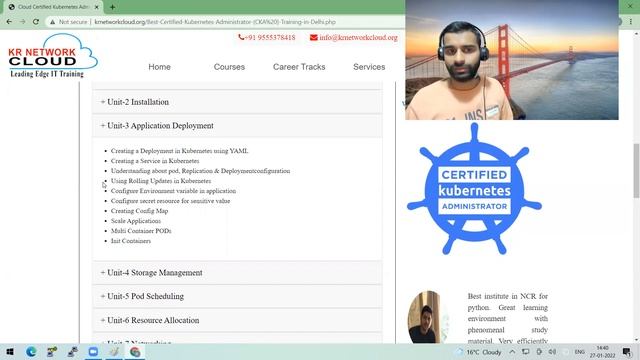Viewport: 640px width, 360px height.
Task: Launch Microsoft Edge from taskbar
Action: pos(31,352)
